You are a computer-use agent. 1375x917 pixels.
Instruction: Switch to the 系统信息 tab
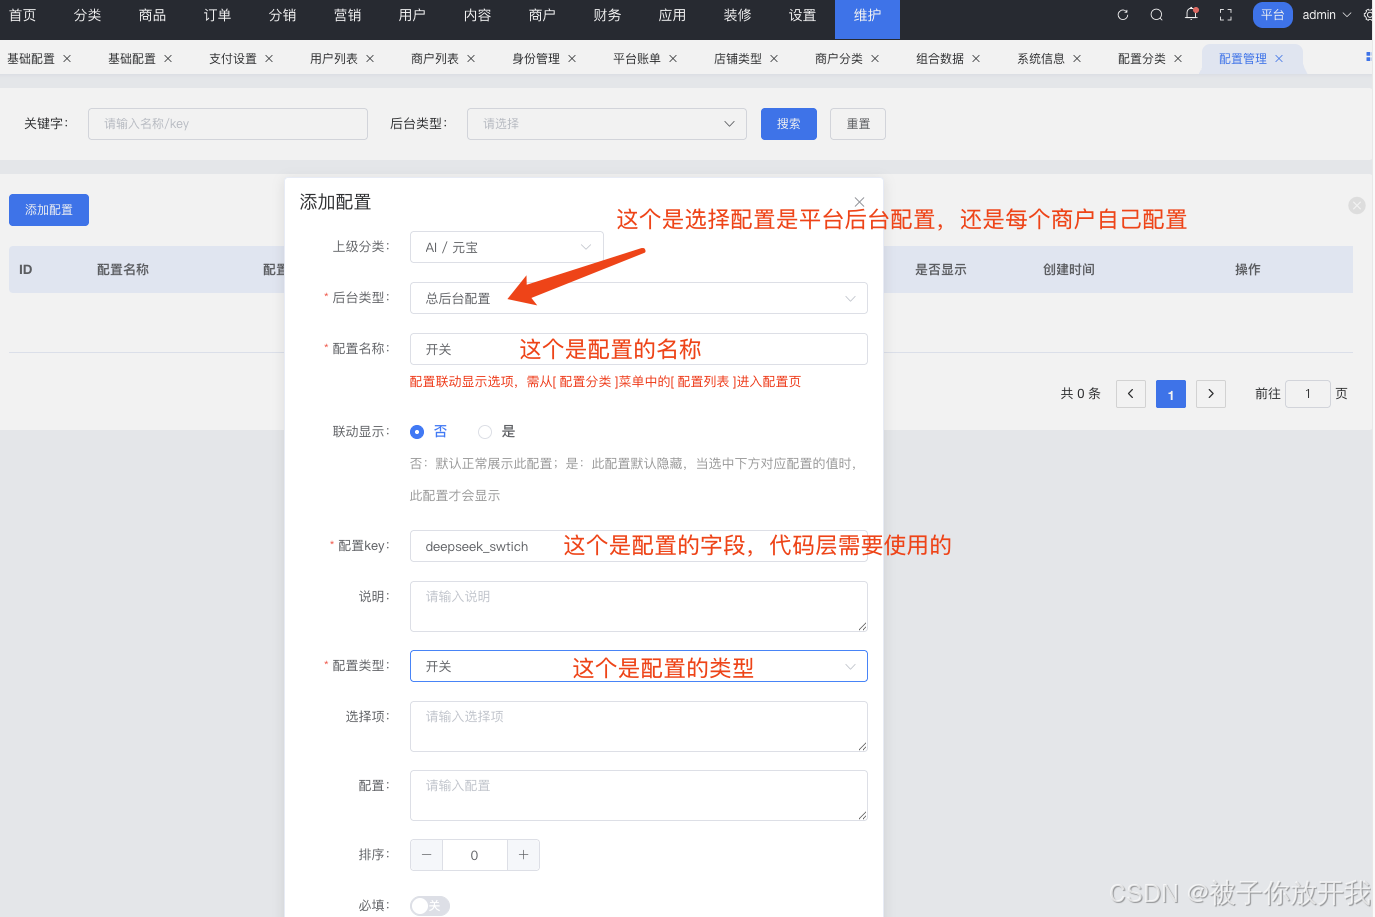pyautogui.click(x=1041, y=59)
